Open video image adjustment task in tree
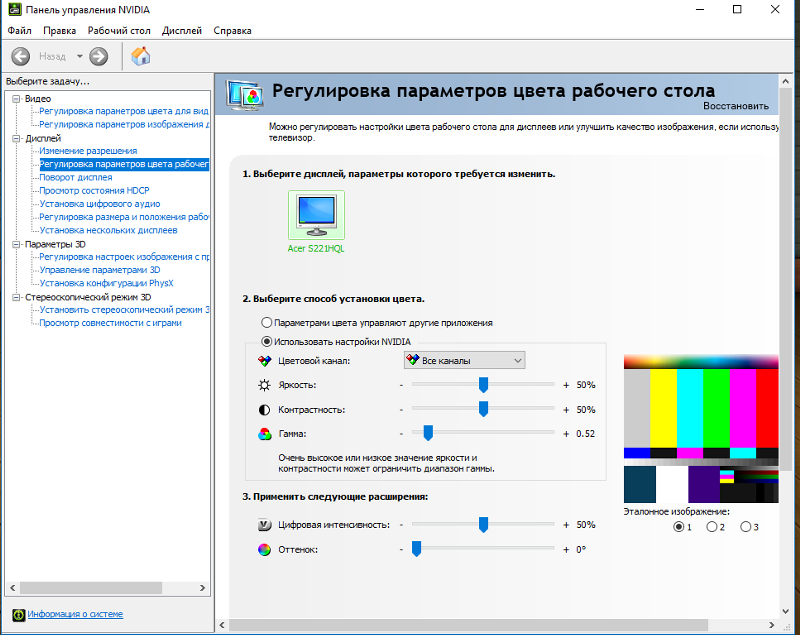Viewport: 800px width, 635px height. 124,124
